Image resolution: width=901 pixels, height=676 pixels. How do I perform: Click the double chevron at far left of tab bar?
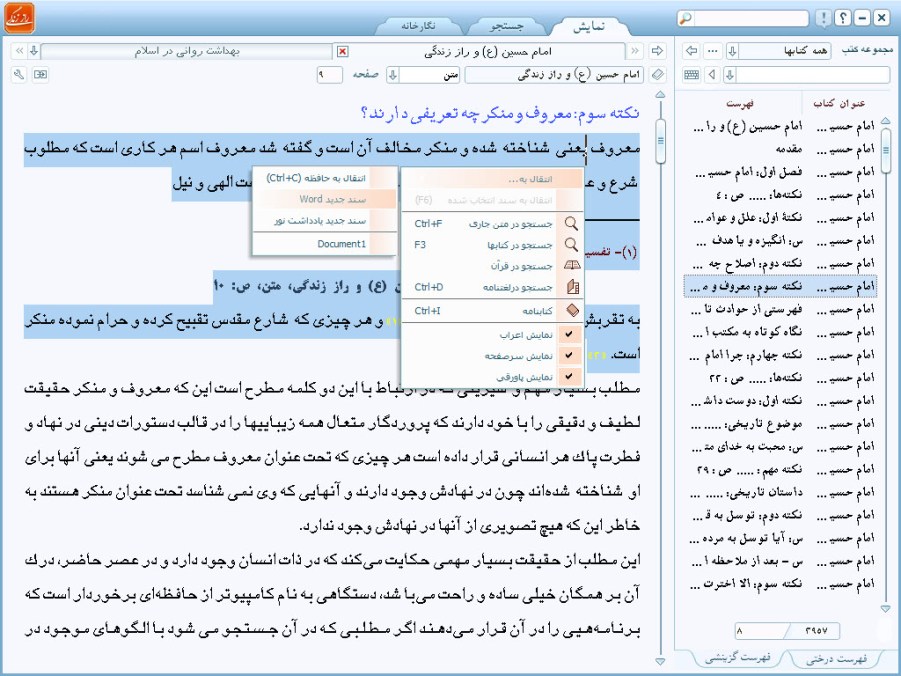[x=18, y=51]
